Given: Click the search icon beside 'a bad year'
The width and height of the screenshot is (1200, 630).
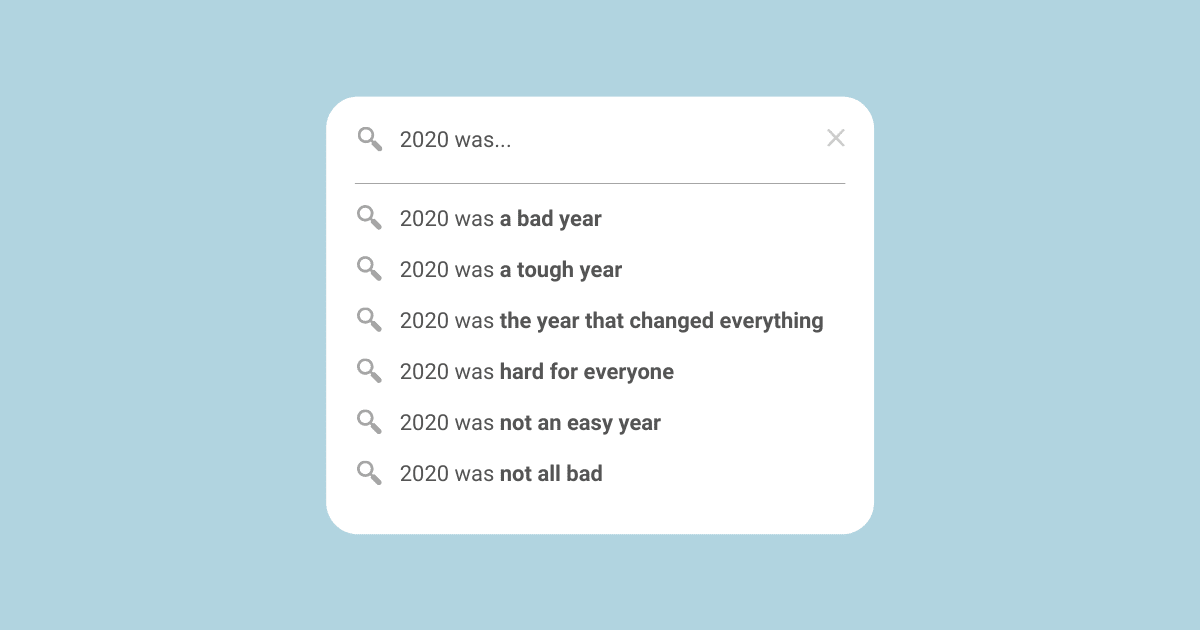Looking at the screenshot, I should (x=370, y=218).
